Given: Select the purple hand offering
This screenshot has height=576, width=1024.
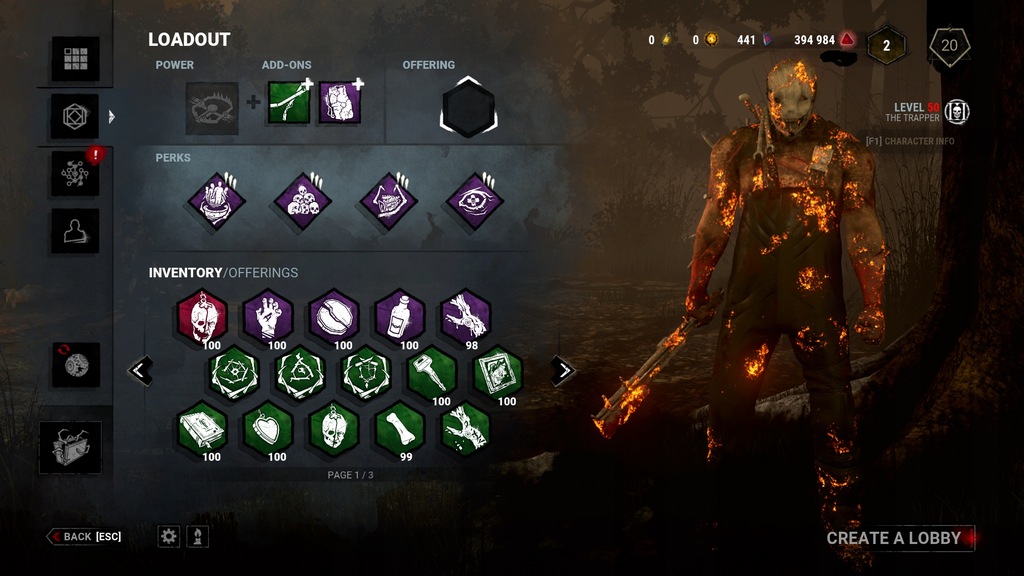Looking at the screenshot, I should pyautogui.click(x=268, y=317).
